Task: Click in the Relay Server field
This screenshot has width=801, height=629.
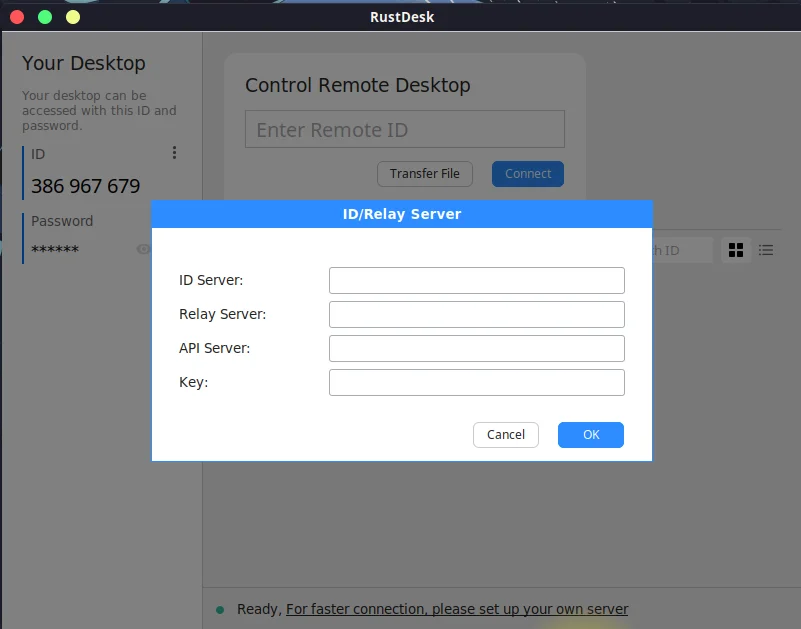Action: (477, 314)
